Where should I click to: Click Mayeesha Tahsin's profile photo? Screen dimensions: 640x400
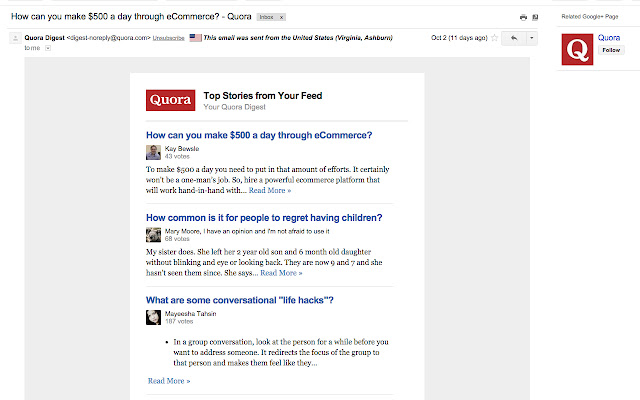pyautogui.click(x=153, y=317)
